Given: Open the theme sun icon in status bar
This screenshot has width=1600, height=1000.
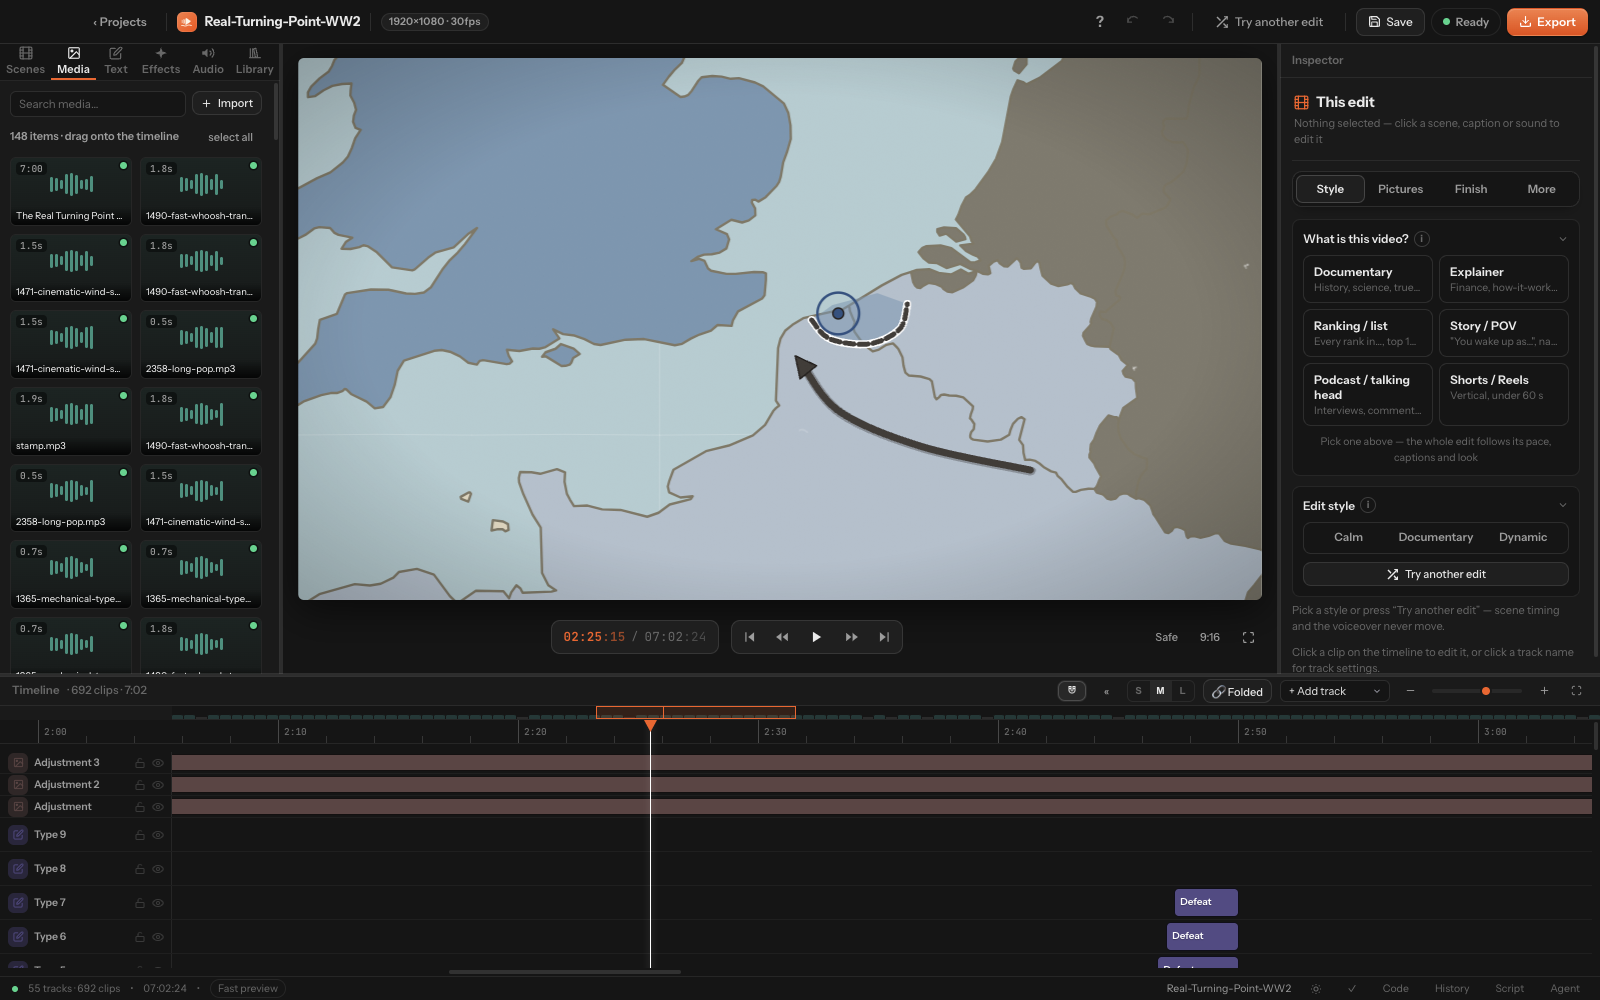Looking at the screenshot, I should [x=1316, y=989].
